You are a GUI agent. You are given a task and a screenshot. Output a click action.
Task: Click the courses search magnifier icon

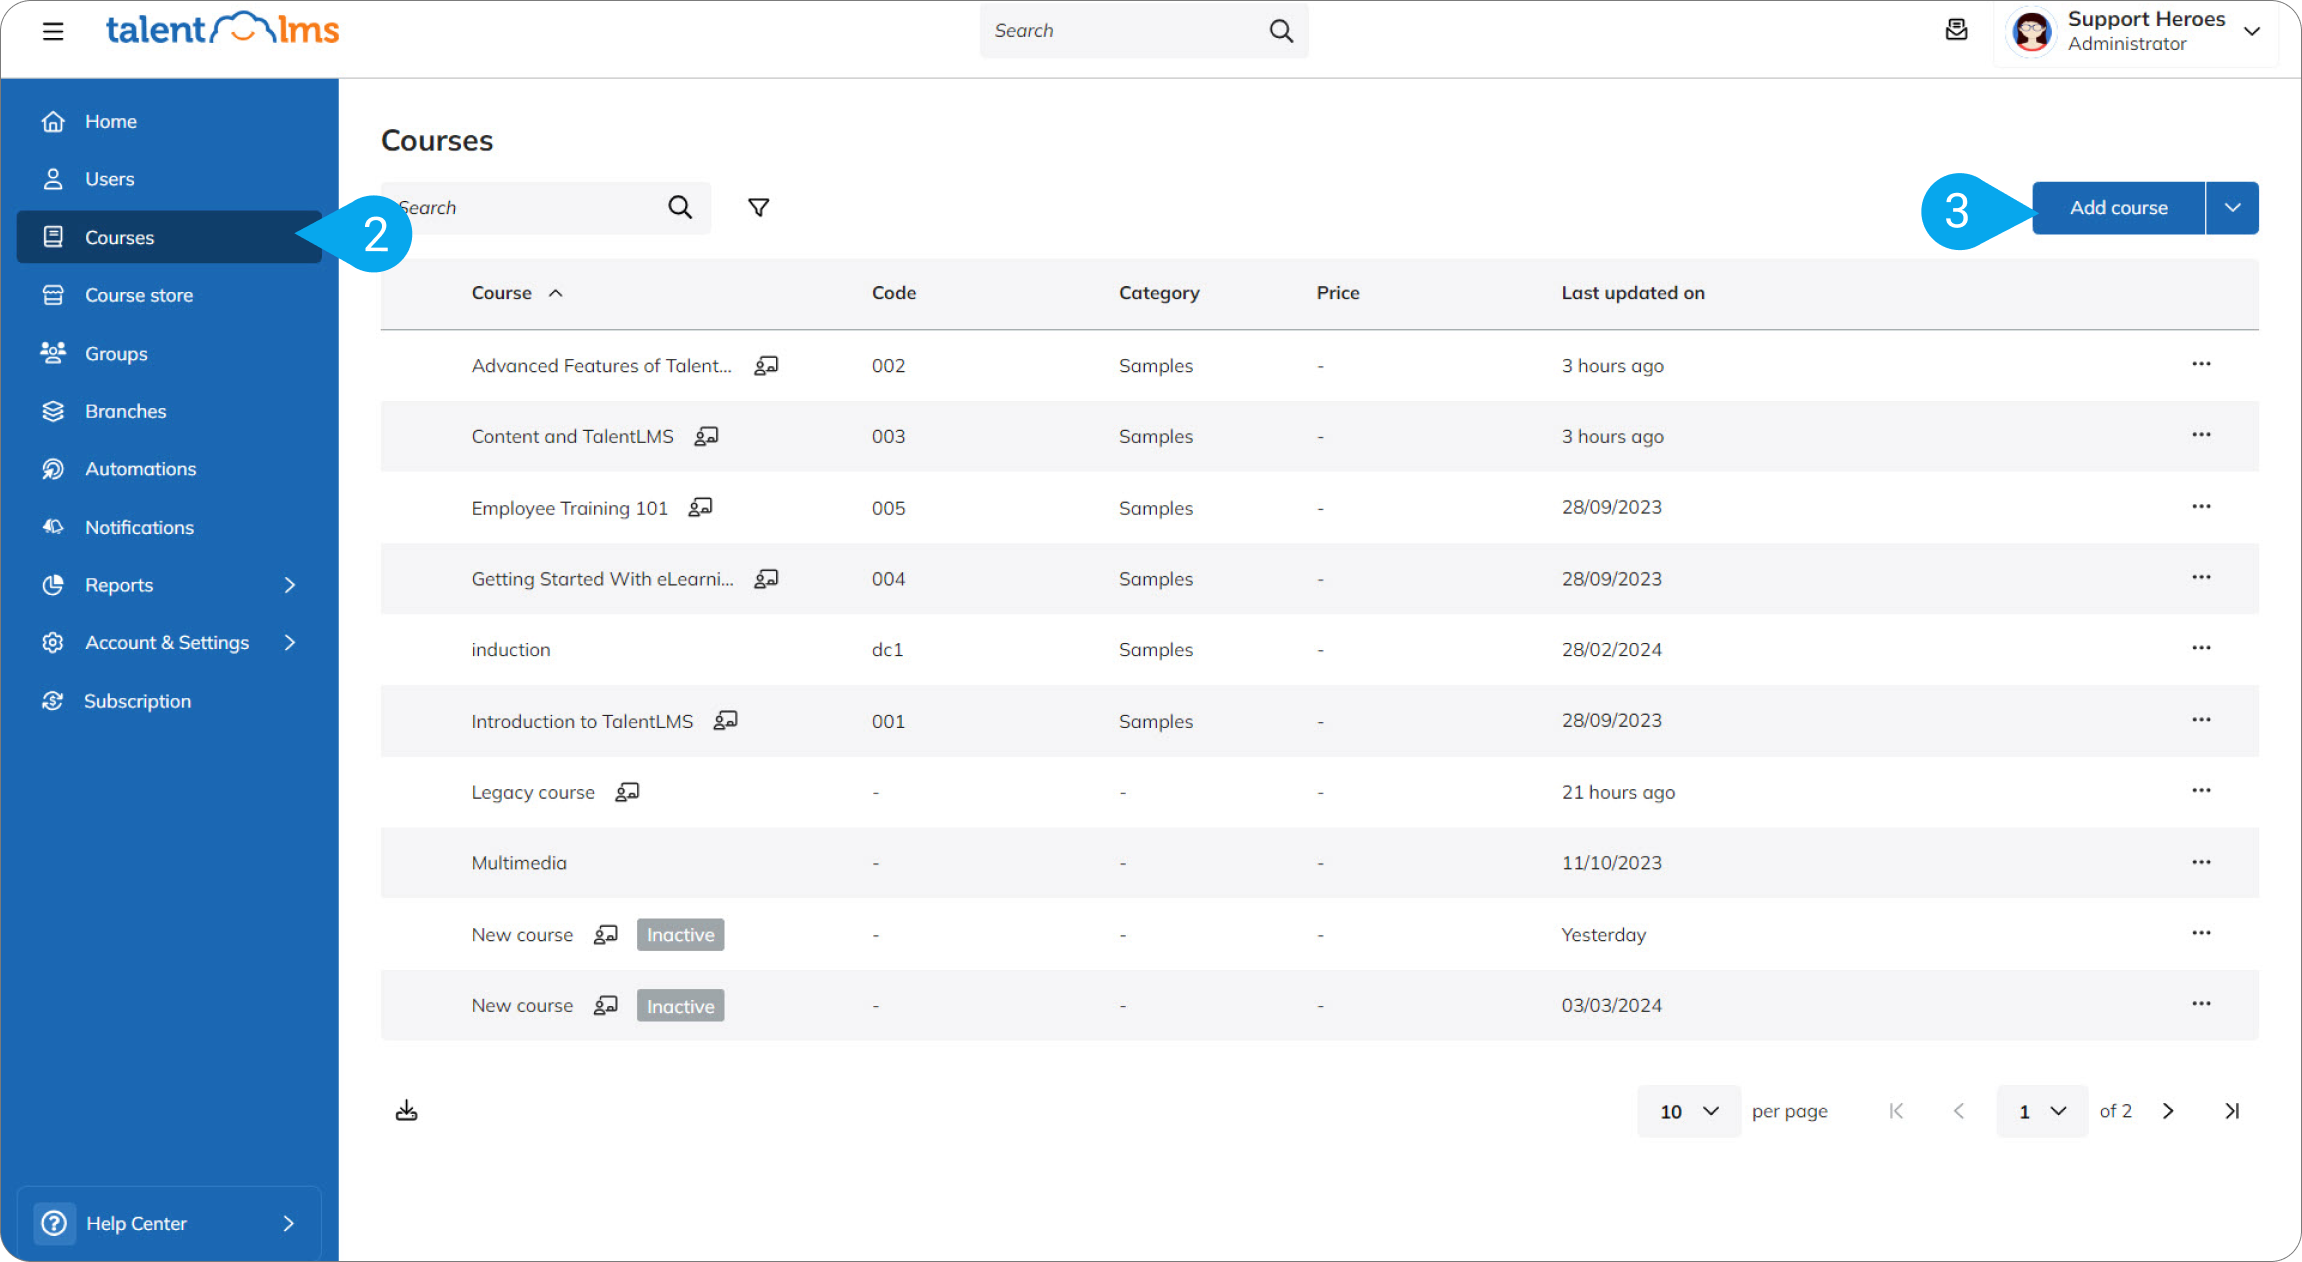[680, 207]
